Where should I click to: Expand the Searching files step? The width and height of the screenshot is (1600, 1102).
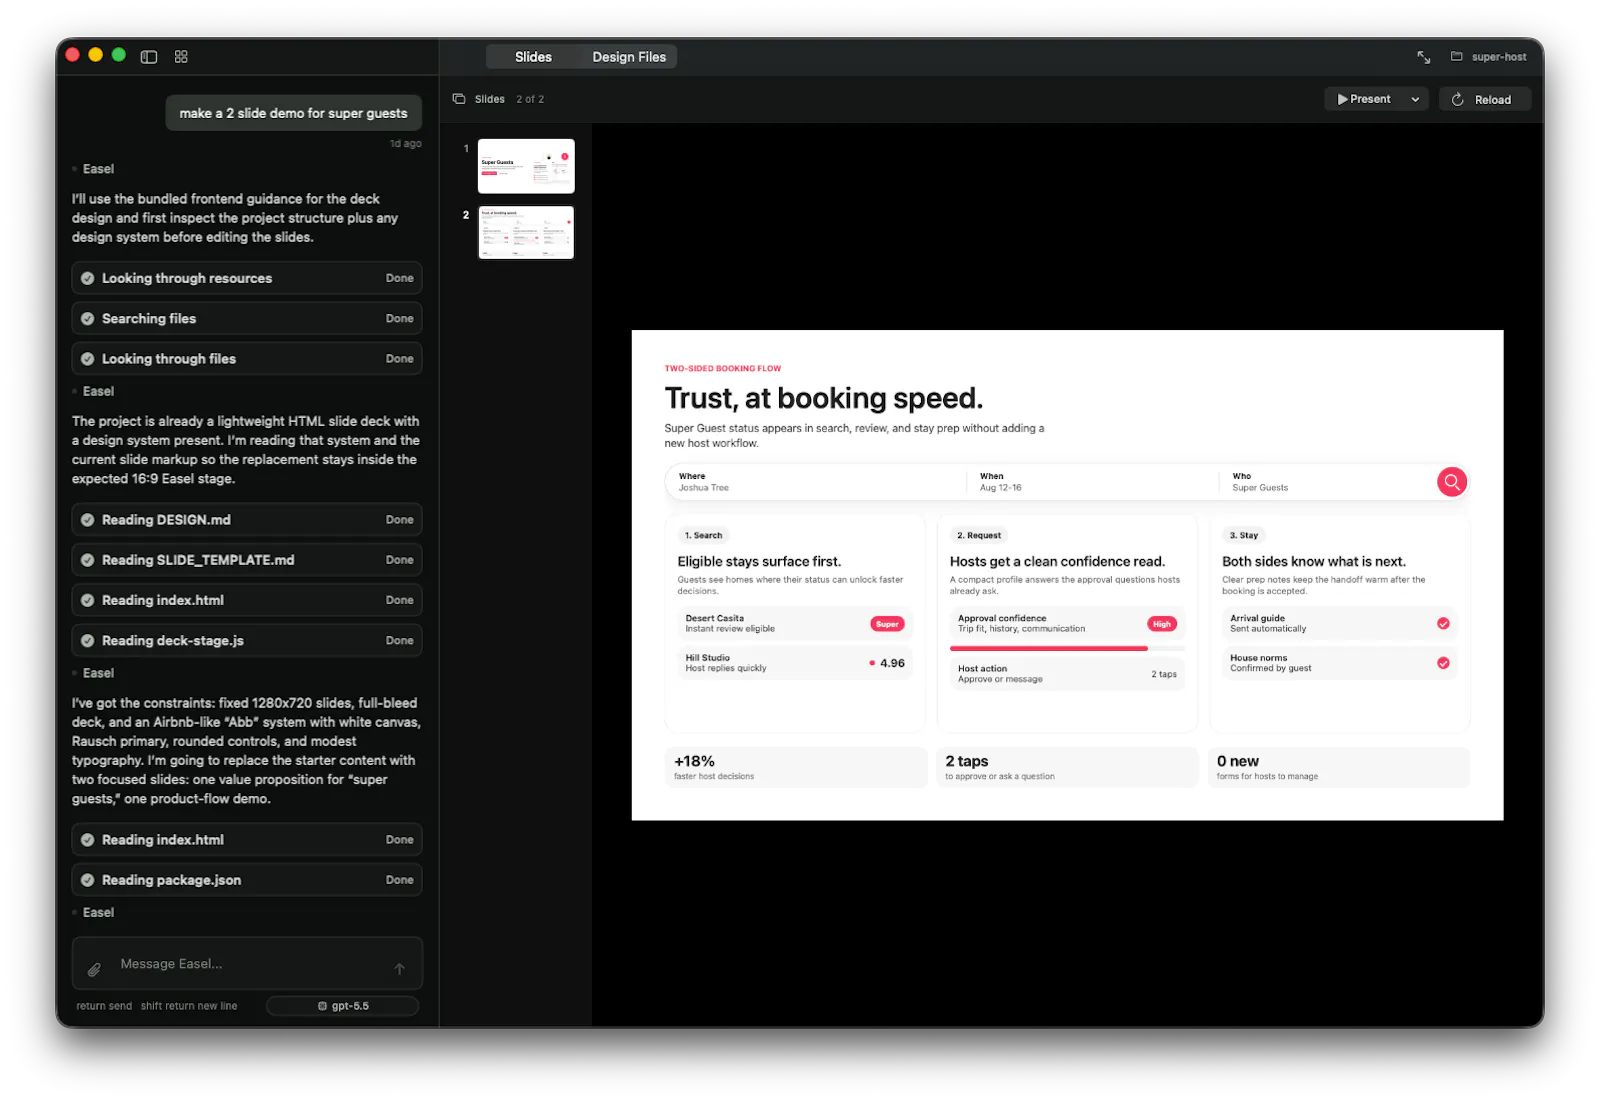point(247,318)
